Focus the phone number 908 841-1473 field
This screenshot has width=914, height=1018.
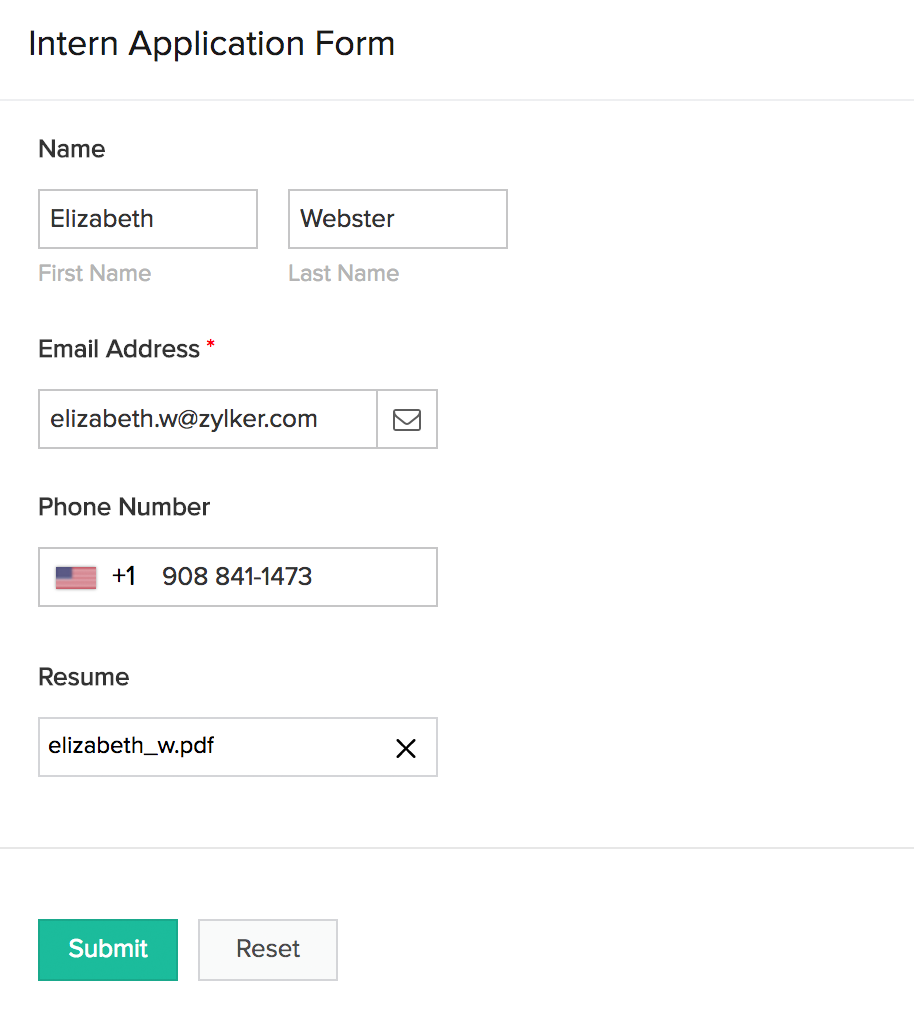(290, 577)
